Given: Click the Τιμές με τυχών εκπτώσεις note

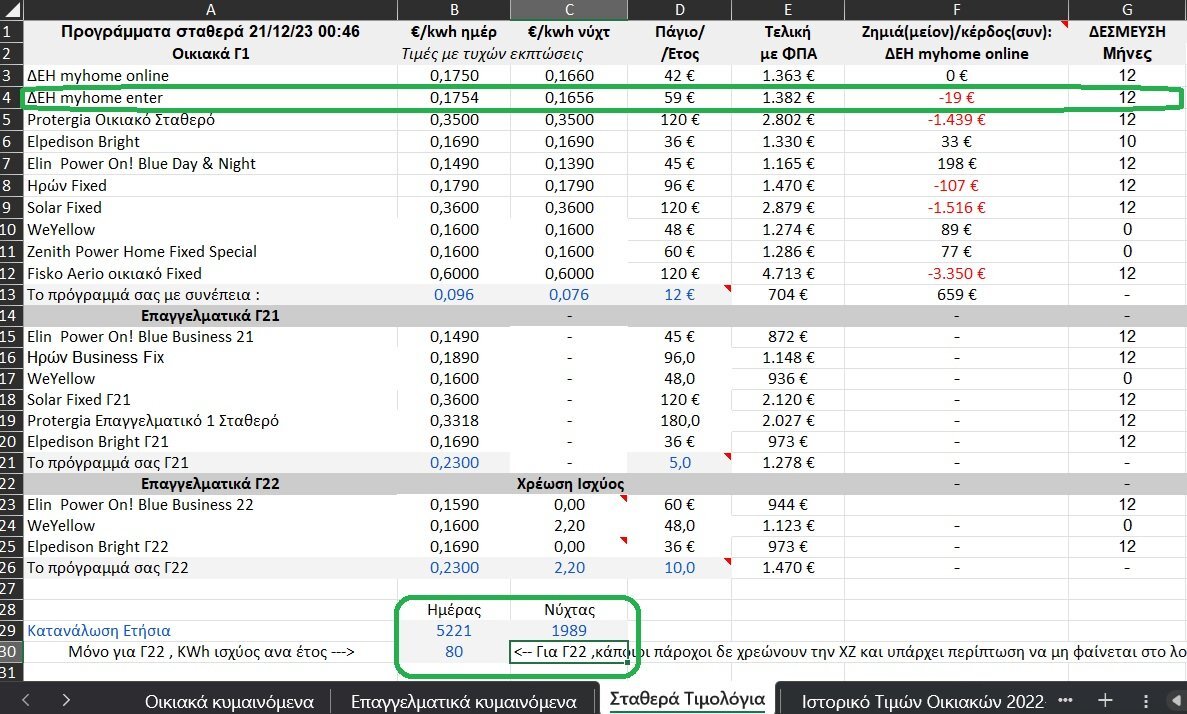Looking at the screenshot, I should click(x=492, y=54).
